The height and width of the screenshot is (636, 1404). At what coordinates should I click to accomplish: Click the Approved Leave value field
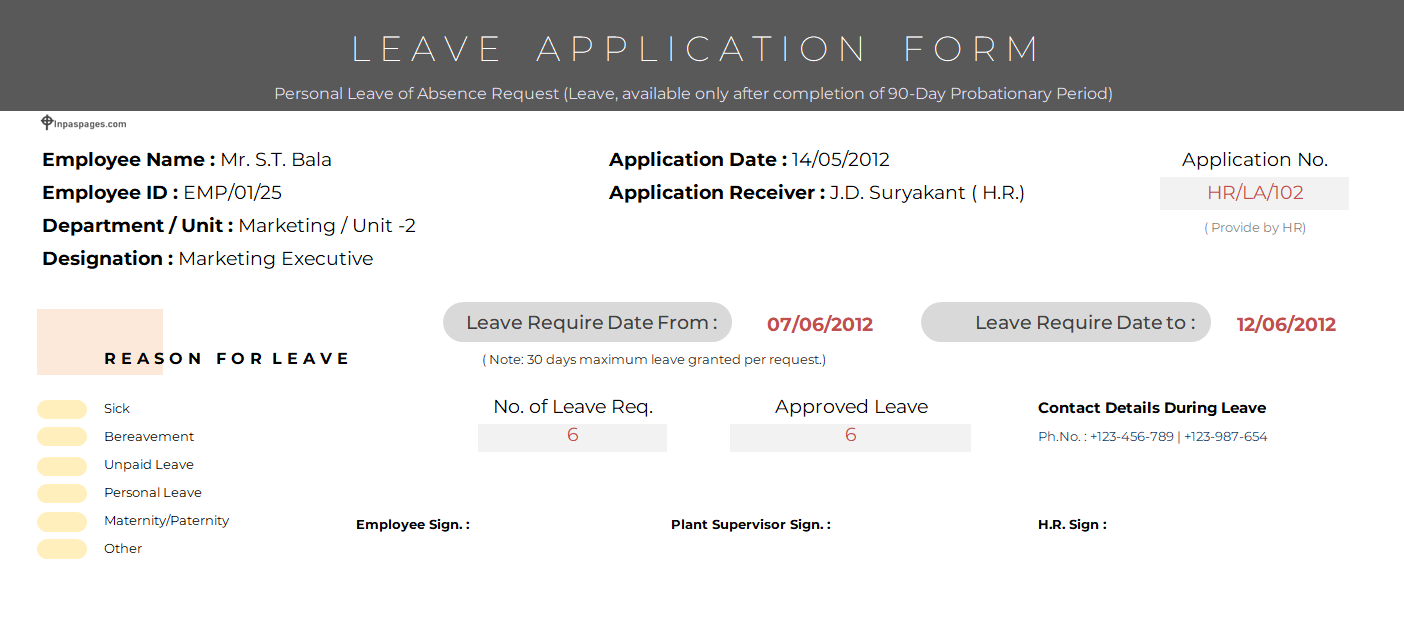tap(850, 436)
